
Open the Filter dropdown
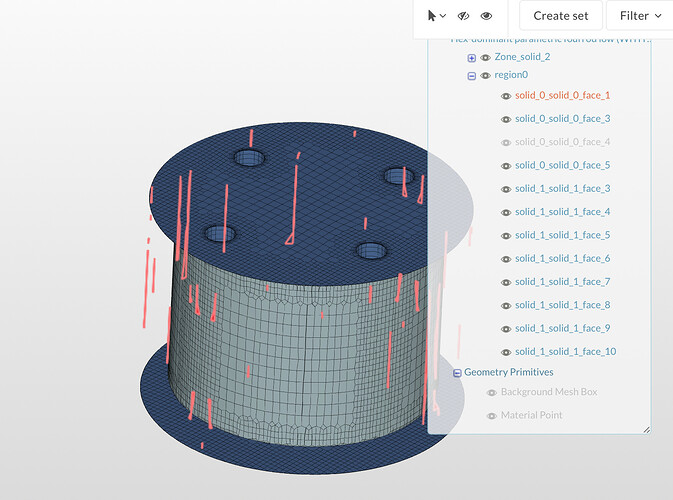click(x=640, y=16)
